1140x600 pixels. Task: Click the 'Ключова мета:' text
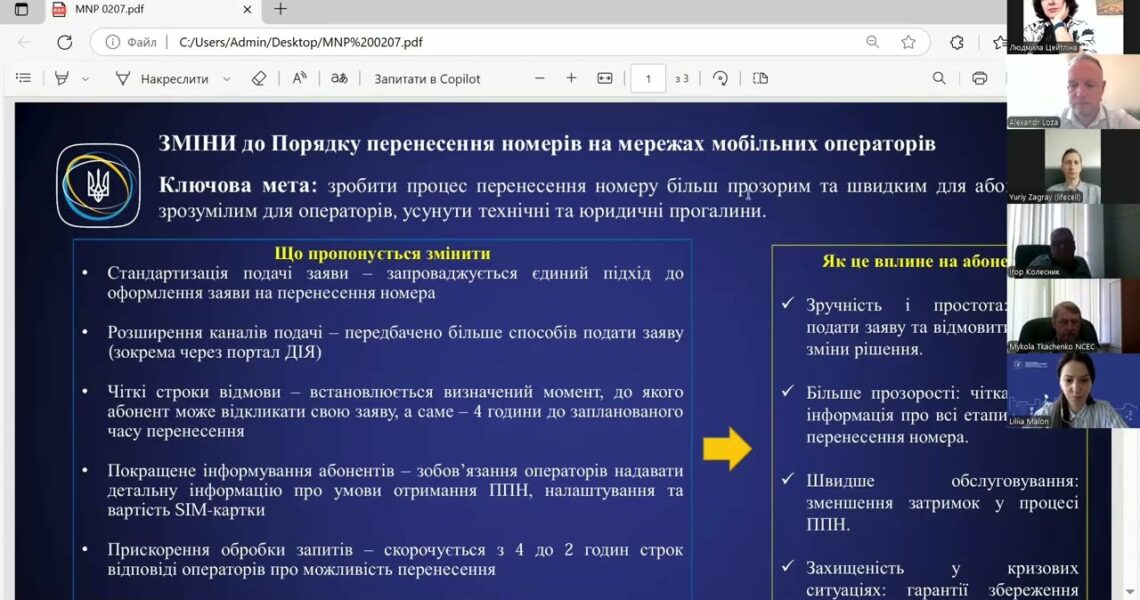[238, 185]
